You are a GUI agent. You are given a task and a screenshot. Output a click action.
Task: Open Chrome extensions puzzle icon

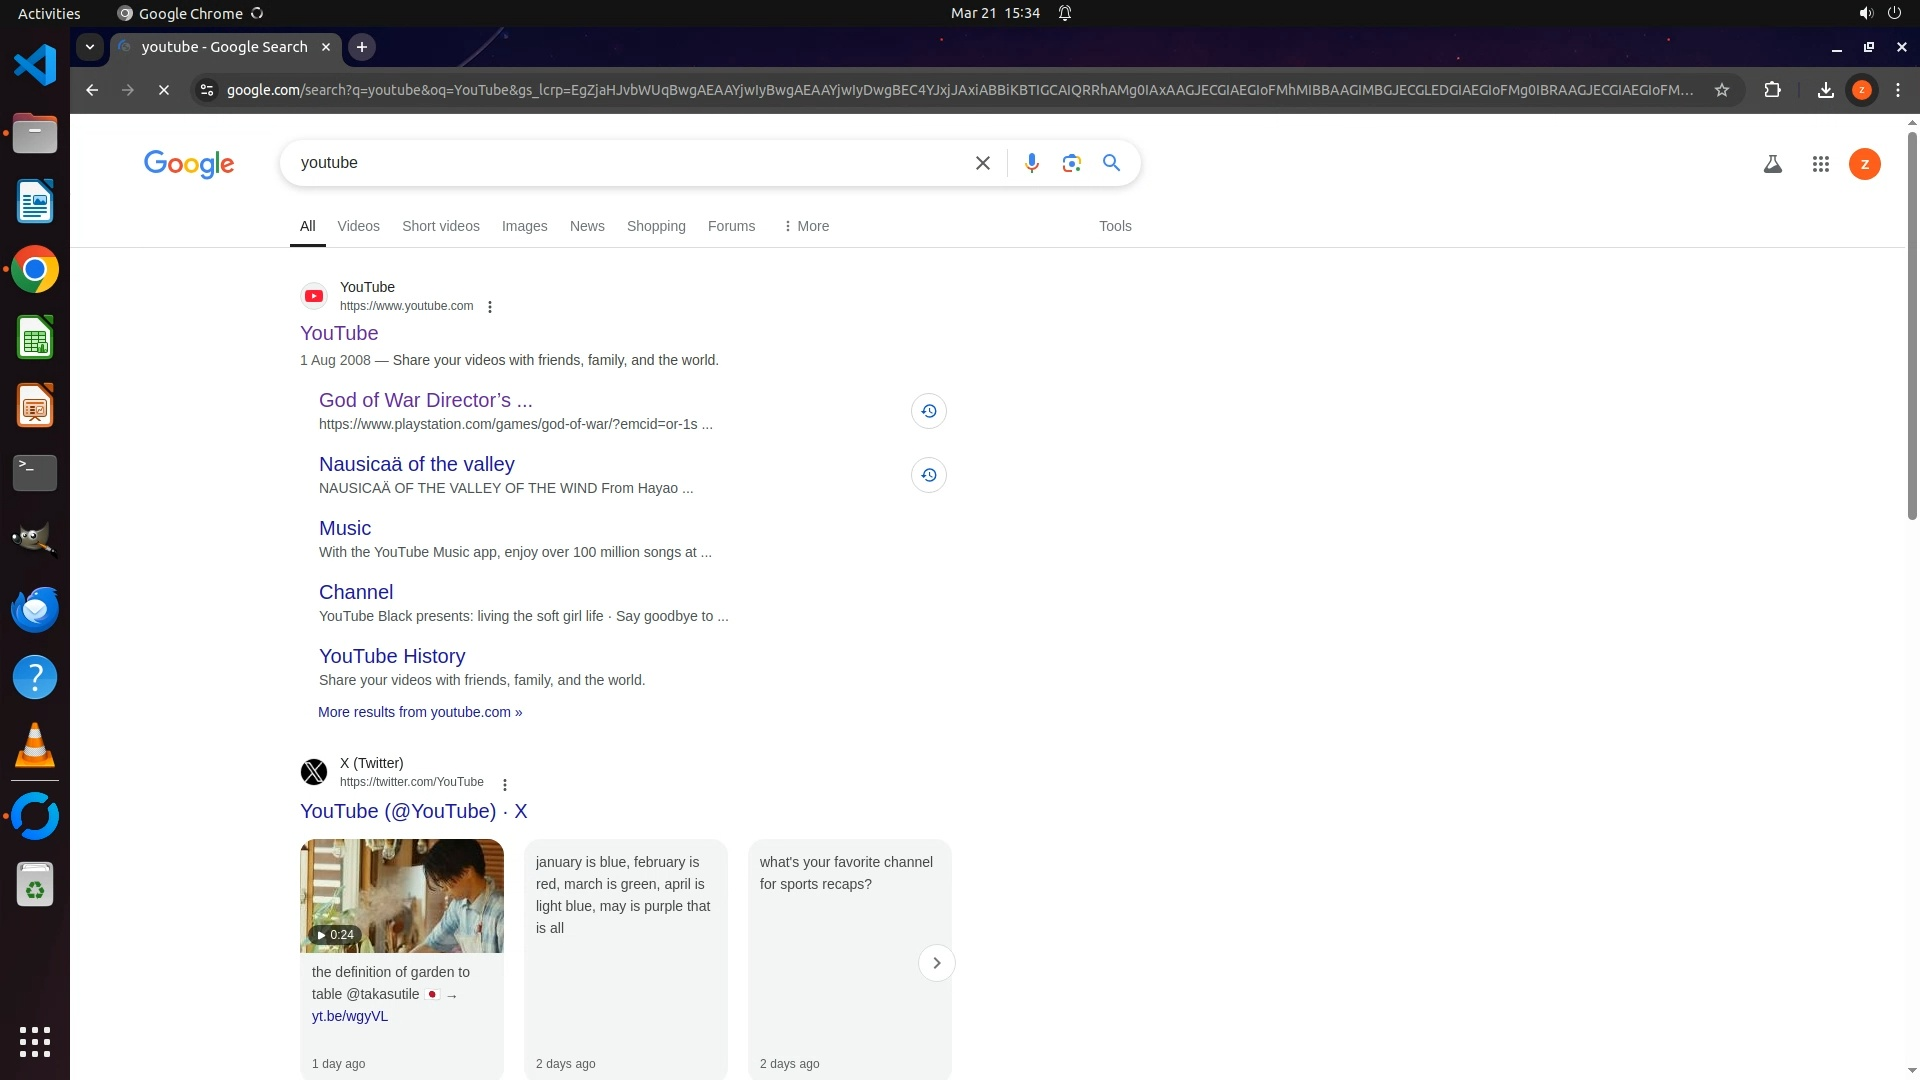[x=1772, y=90]
